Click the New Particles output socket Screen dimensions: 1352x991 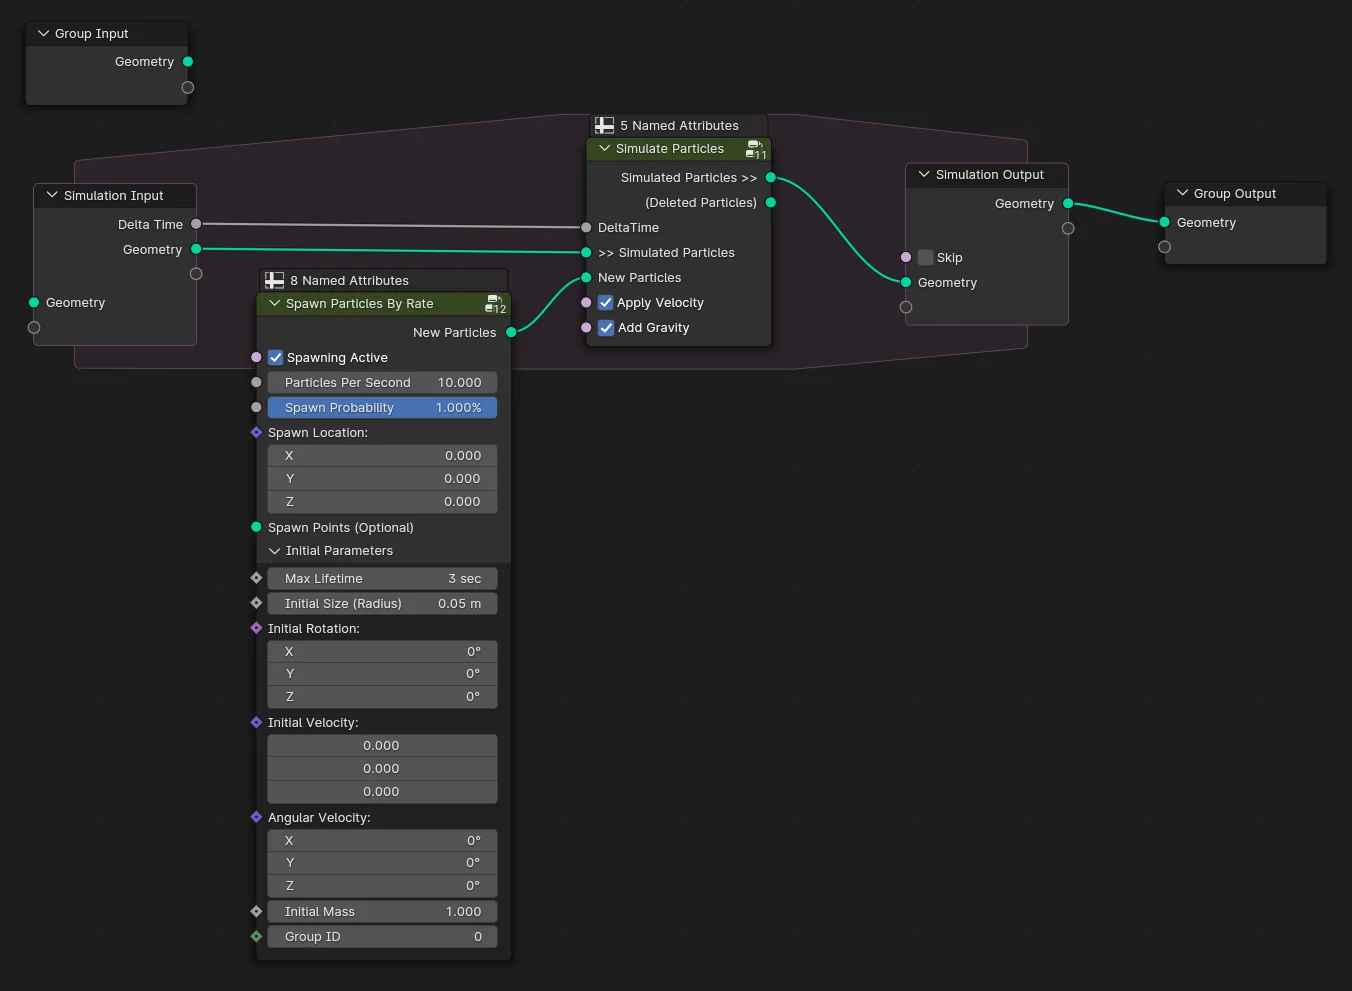[511, 332]
